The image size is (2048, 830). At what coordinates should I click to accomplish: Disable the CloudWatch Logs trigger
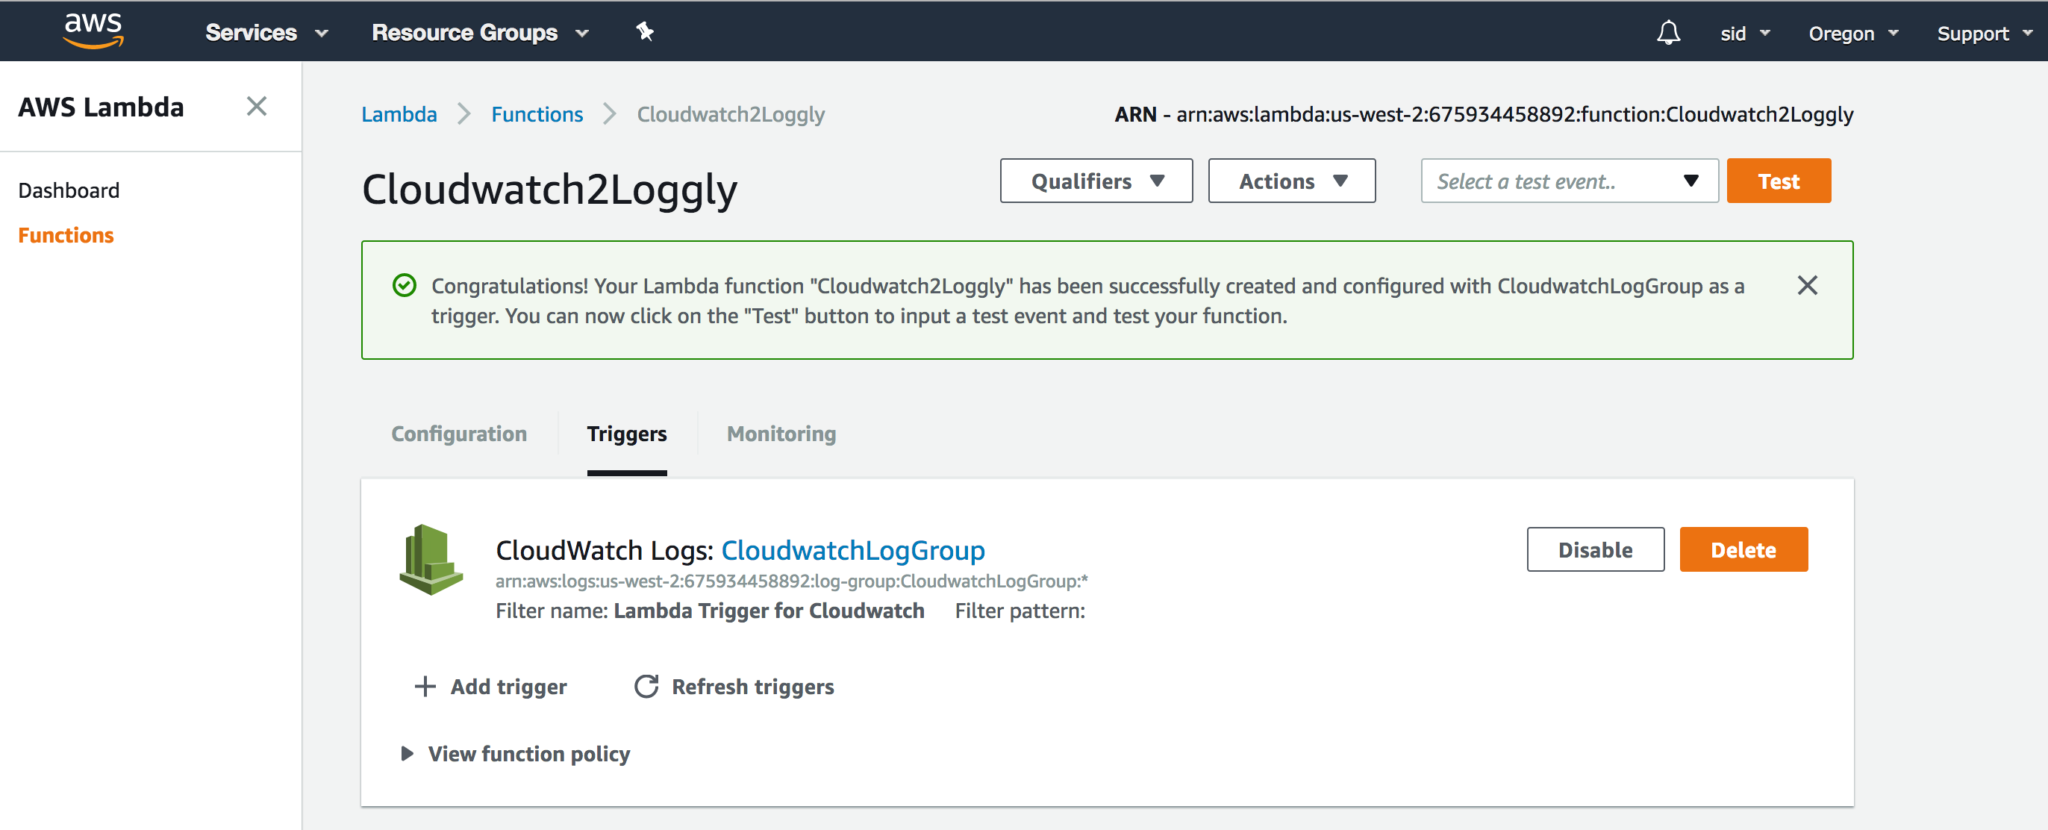[x=1595, y=550]
